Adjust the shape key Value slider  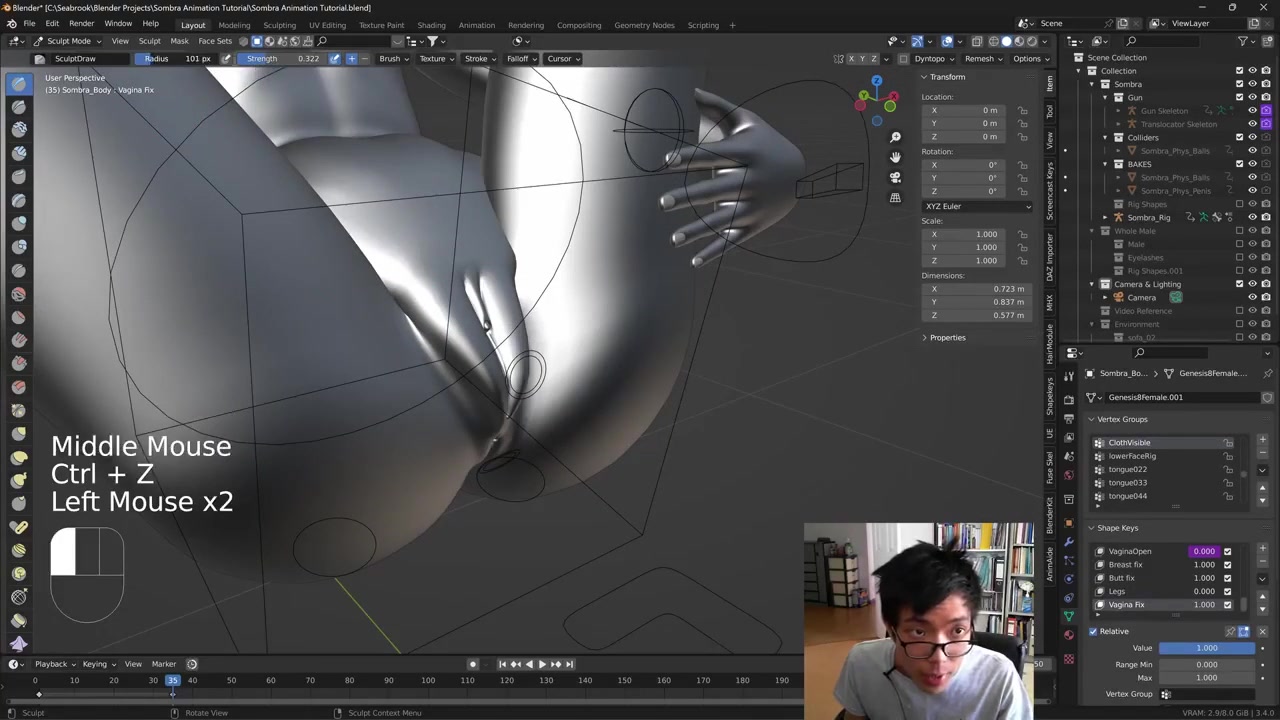1206,648
